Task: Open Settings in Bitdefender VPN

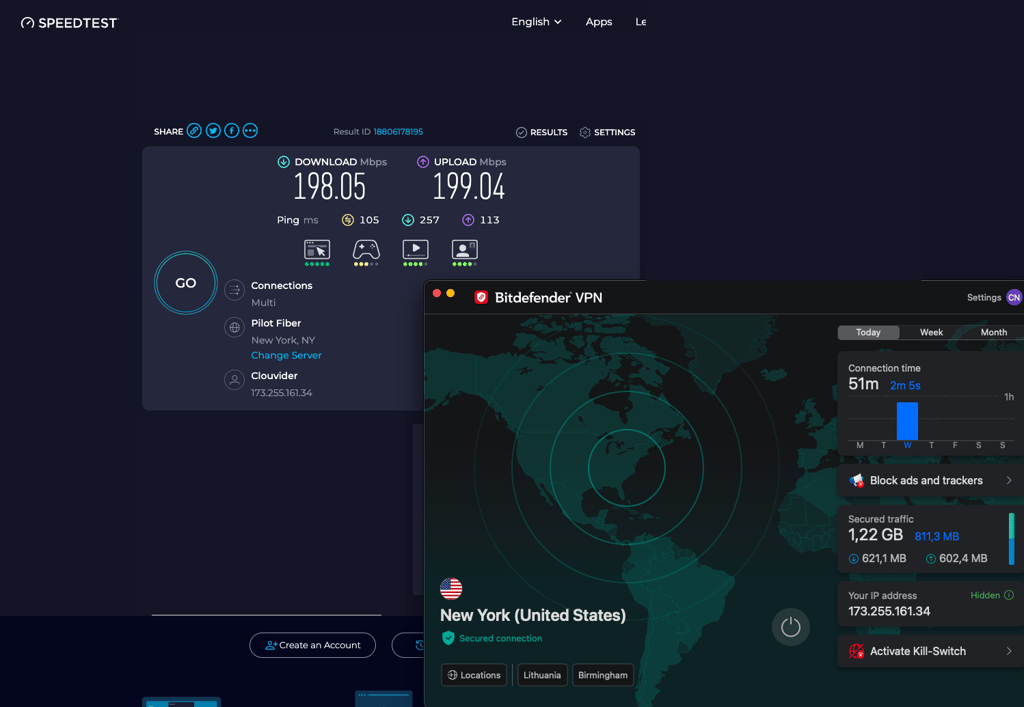Action: point(984,298)
